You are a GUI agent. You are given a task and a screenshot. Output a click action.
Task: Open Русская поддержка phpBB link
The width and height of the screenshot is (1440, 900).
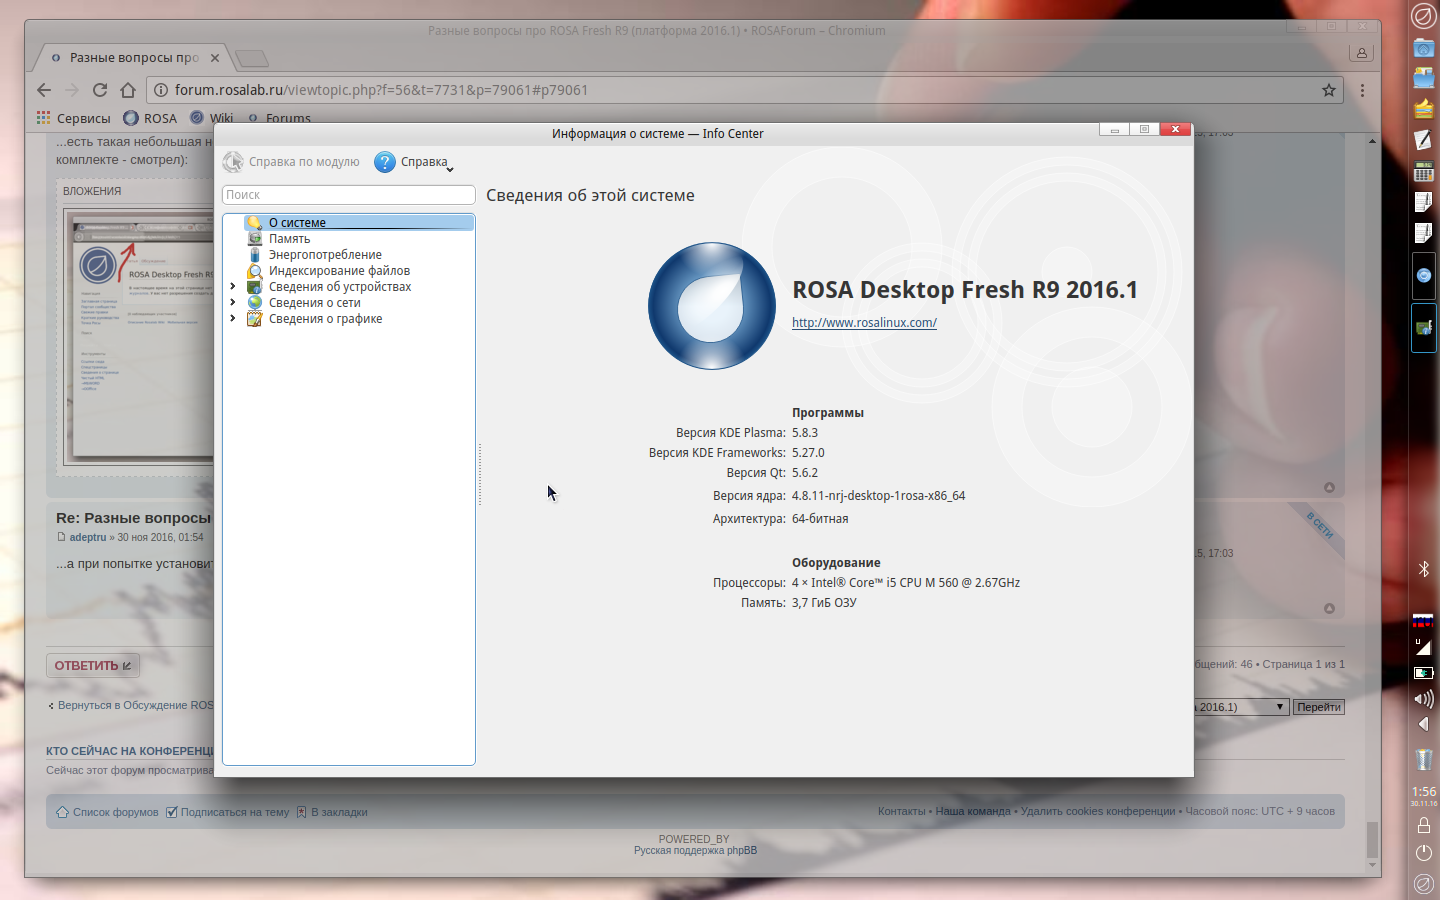[695, 851]
